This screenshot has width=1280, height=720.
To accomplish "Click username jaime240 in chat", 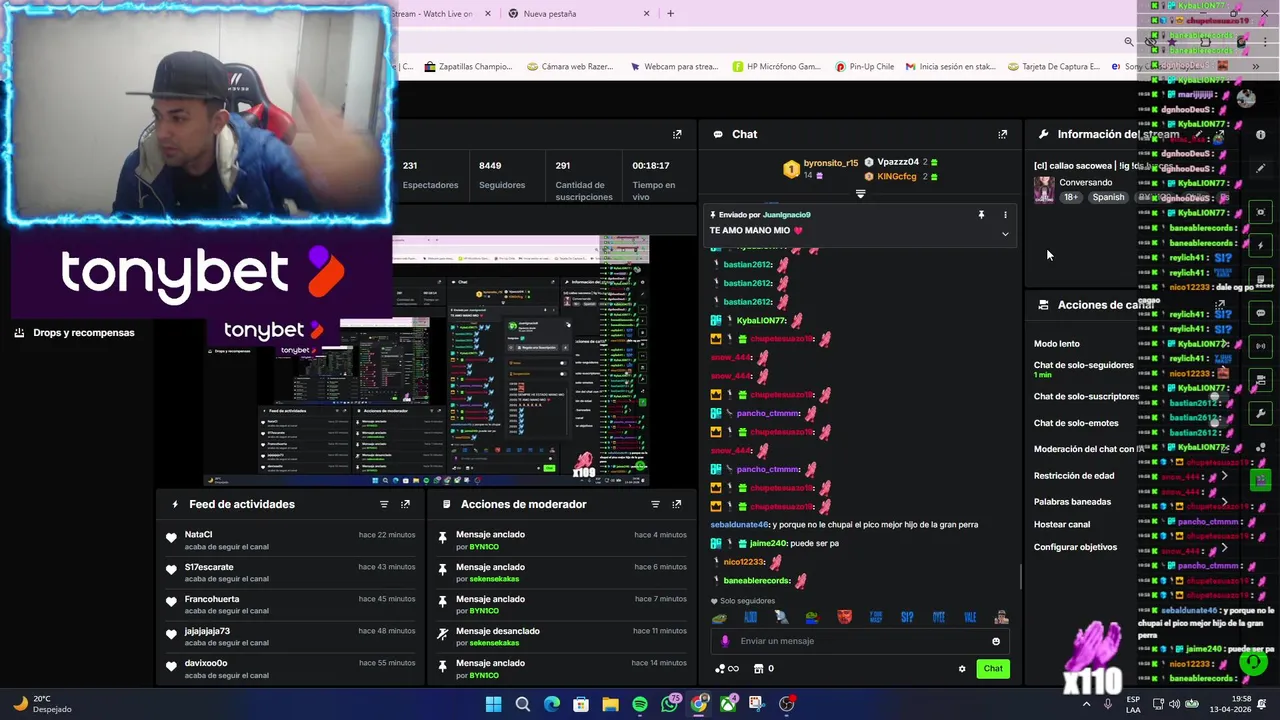I will click(x=768, y=543).
